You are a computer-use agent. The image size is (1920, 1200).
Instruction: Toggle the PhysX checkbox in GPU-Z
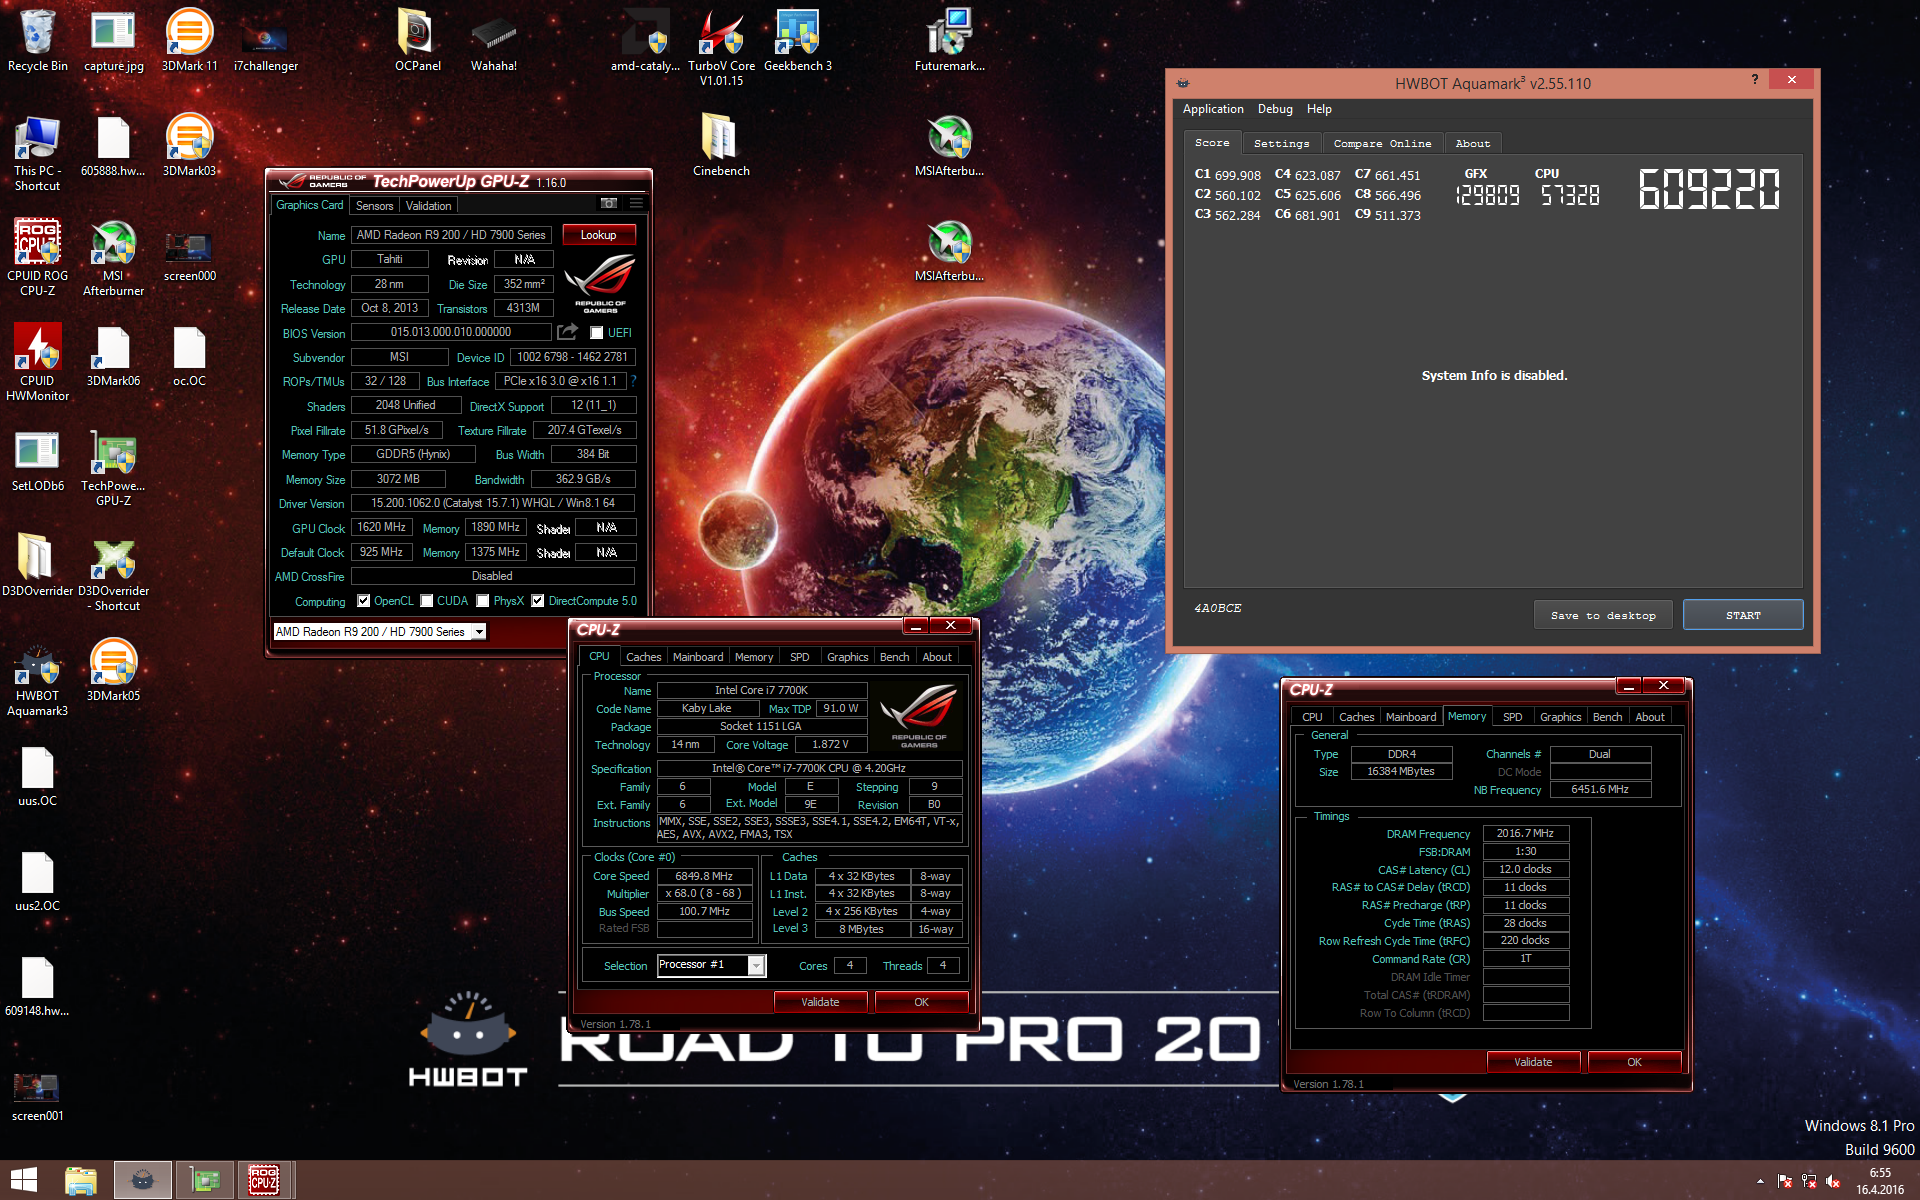click(483, 601)
